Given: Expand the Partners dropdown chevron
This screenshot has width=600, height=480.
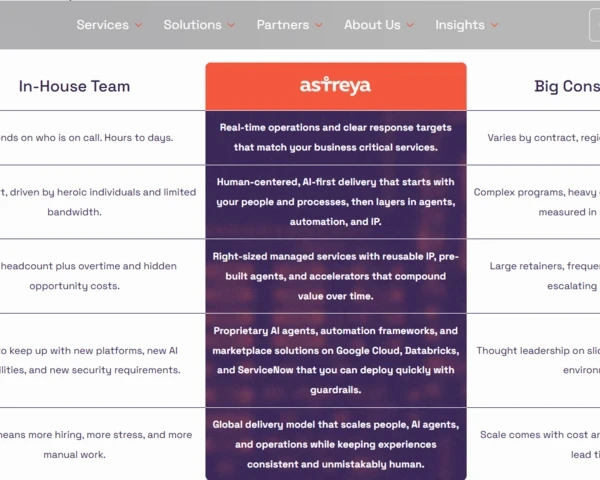Looking at the screenshot, I should coord(319,25).
